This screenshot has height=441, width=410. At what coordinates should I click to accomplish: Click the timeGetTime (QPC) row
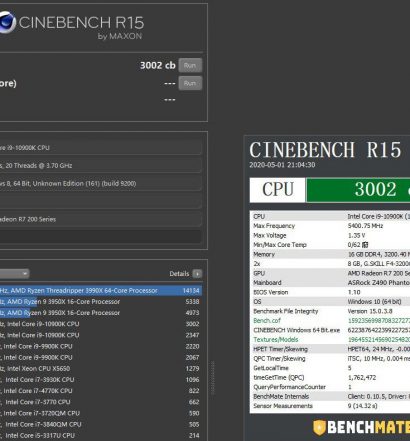(x=330, y=378)
